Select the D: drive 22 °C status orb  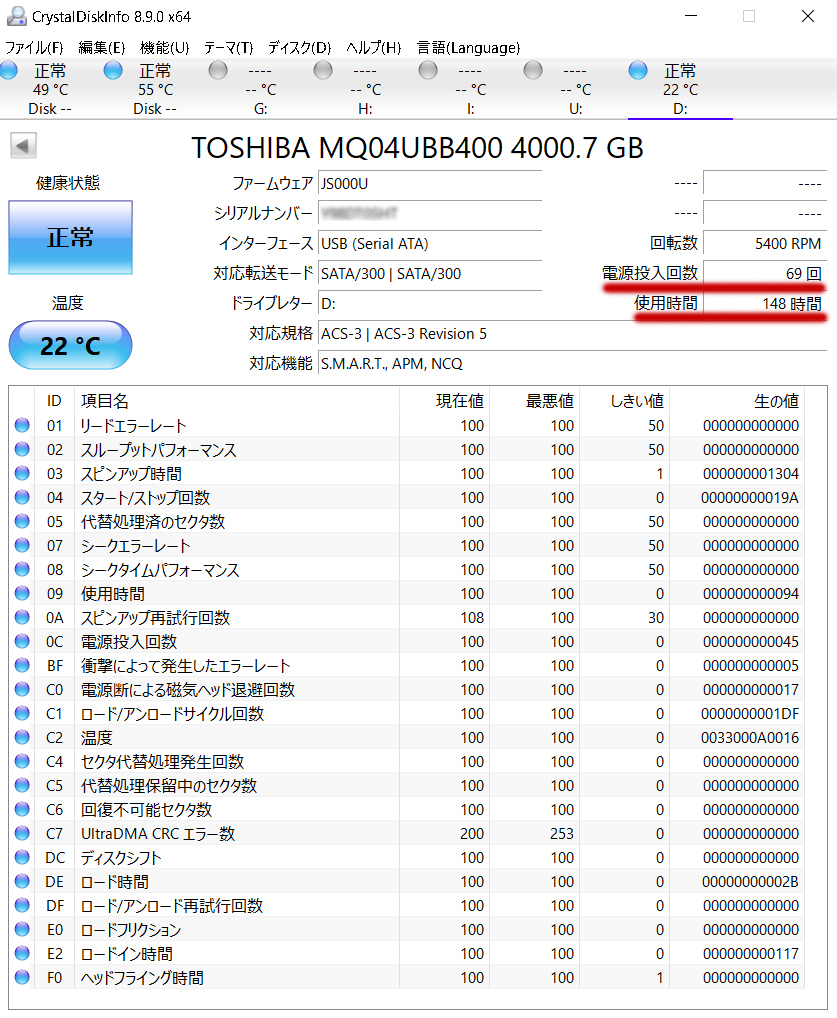(638, 69)
